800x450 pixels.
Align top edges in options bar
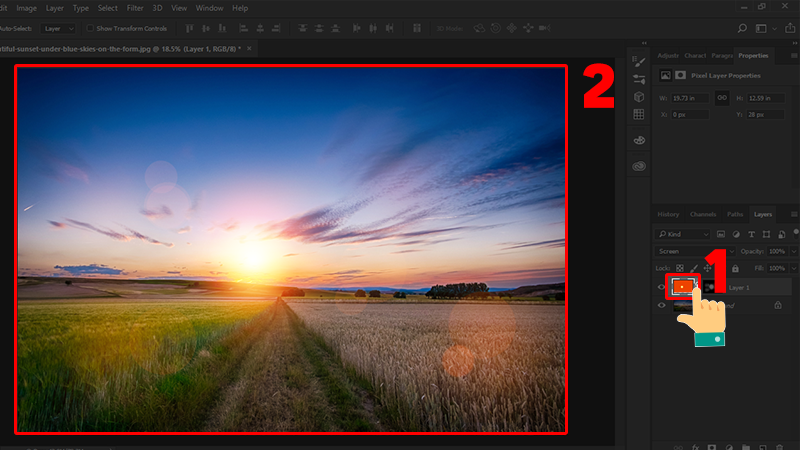(x=189, y=29)
